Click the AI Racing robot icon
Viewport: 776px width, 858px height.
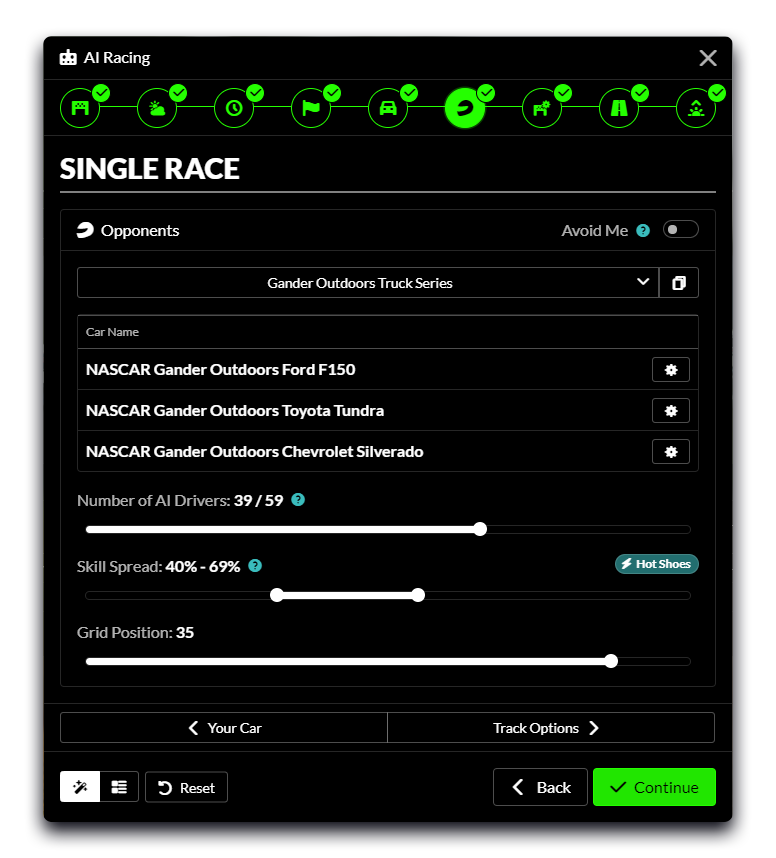(x=68, y=57)
